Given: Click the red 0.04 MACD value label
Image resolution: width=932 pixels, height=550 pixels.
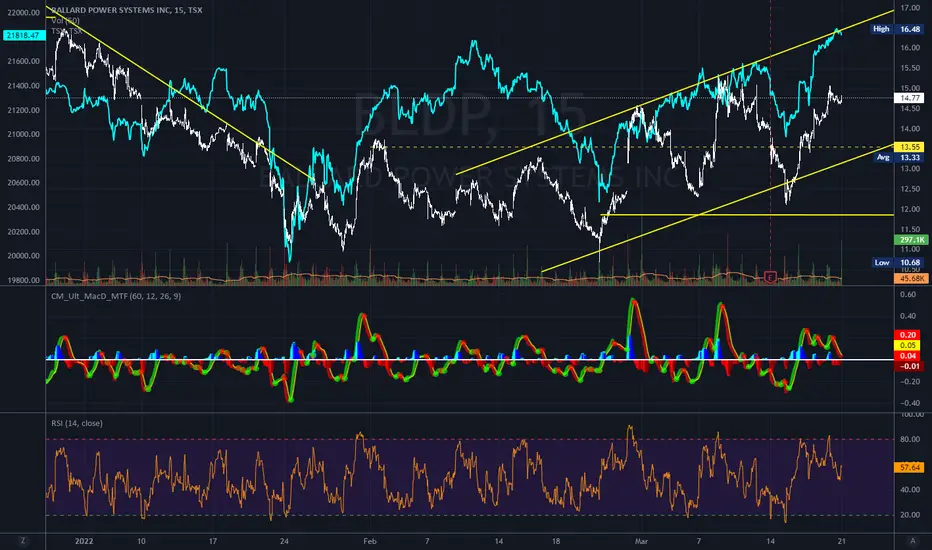Looking at the screenshot, I should click(x=909, y=356).
